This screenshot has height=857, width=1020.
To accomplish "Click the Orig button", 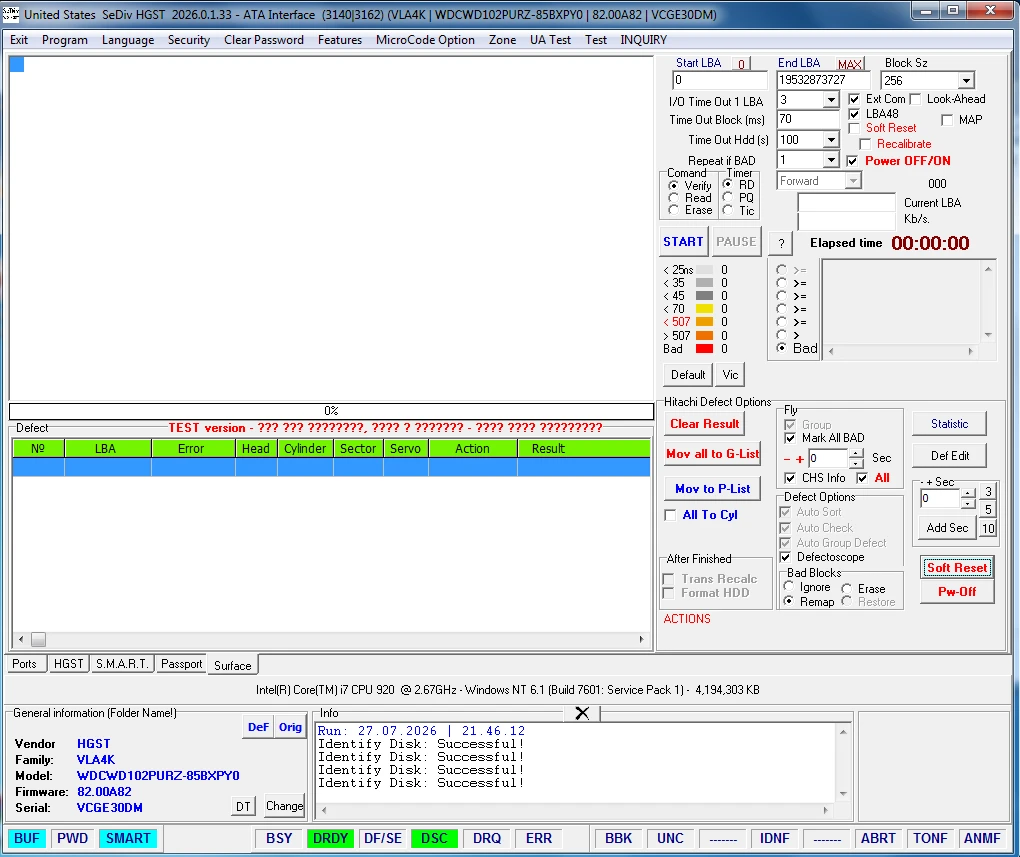I will pyautogui.click(x=290, y=727).
